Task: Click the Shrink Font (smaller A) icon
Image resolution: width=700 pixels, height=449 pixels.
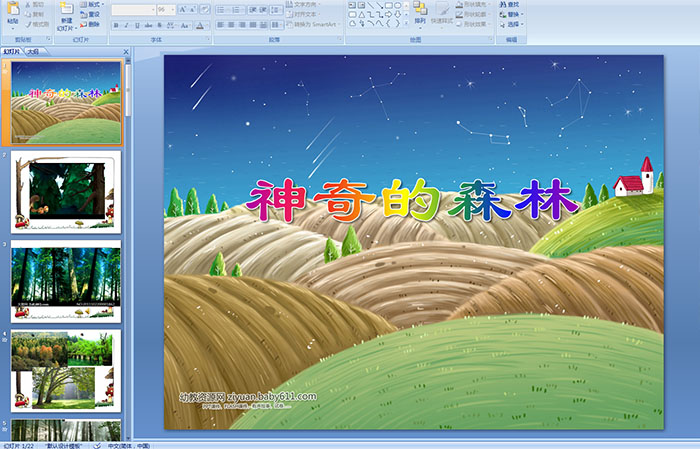Action: [x=192, y=9]
